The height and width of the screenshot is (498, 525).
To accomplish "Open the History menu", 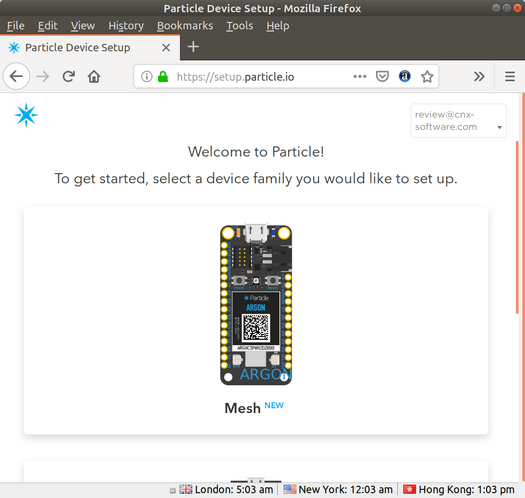I will pos(126,26).
